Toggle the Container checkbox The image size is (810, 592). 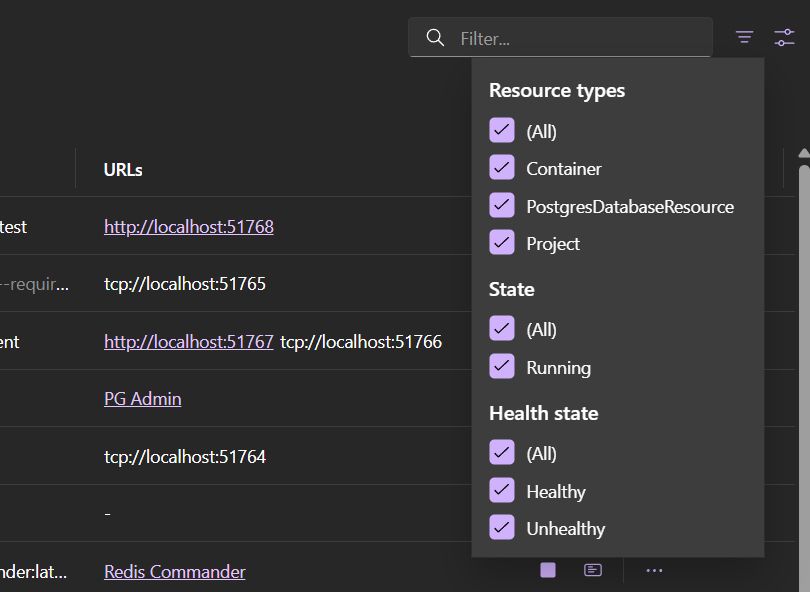tap(502, 167)
